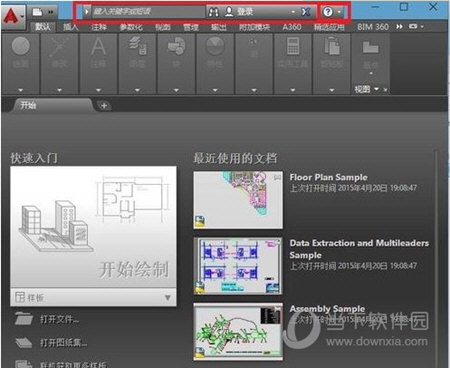Click the 开始绘制 start drawing tile
This screenshot has width=450, height=368.
93,227
